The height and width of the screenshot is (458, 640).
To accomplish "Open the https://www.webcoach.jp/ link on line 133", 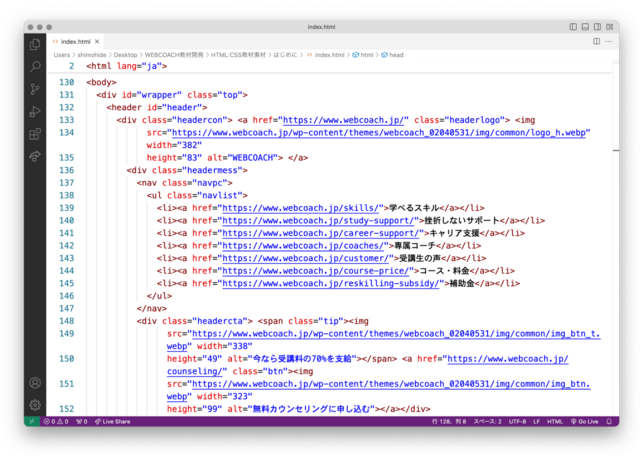I will pyautogui.click(x=343, y=120).
